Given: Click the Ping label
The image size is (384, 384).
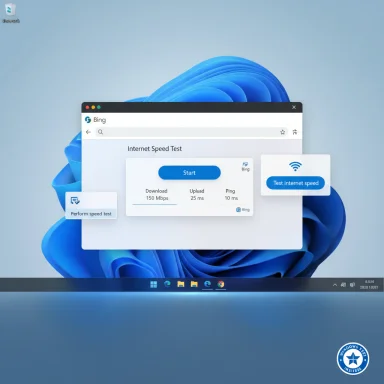Looking at the screenshot, I should pos(230,191).
